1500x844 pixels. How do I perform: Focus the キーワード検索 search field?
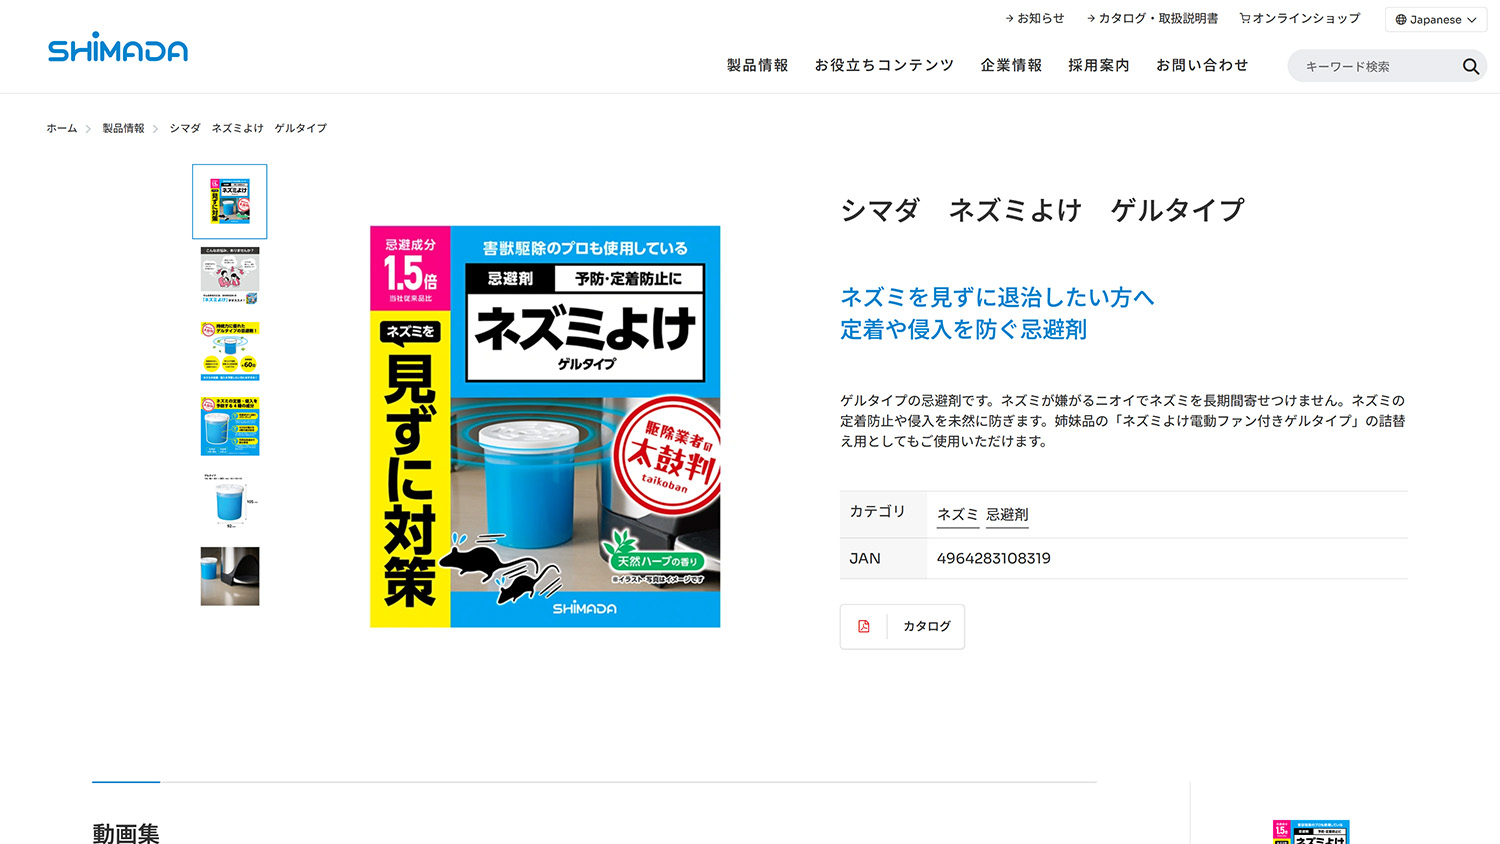pos(1375,66)
